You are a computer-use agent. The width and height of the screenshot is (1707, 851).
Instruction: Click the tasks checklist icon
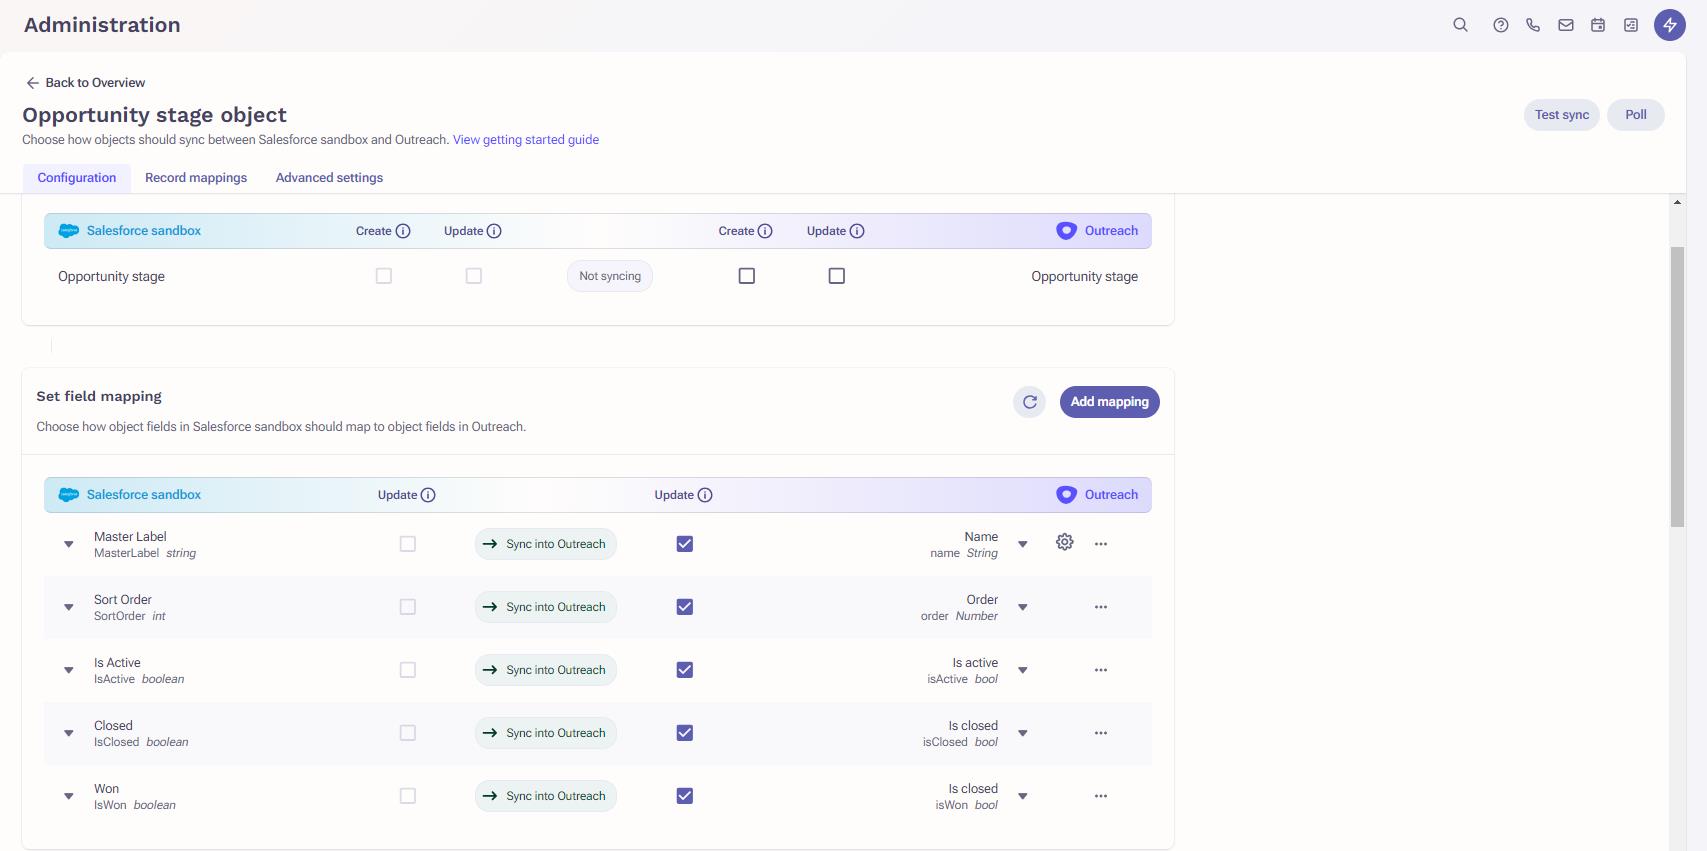click(x=1631, y=25)
